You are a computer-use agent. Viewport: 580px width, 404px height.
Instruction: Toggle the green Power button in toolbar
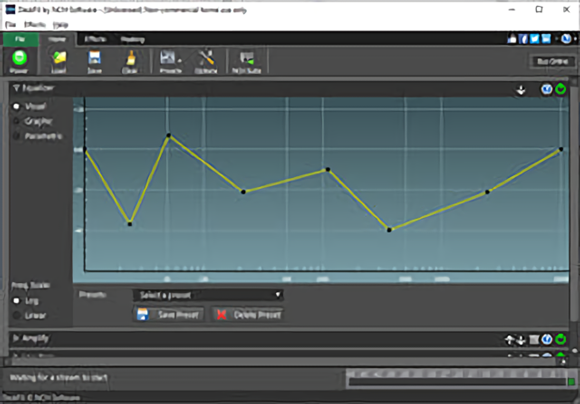[x=19, y=61]
